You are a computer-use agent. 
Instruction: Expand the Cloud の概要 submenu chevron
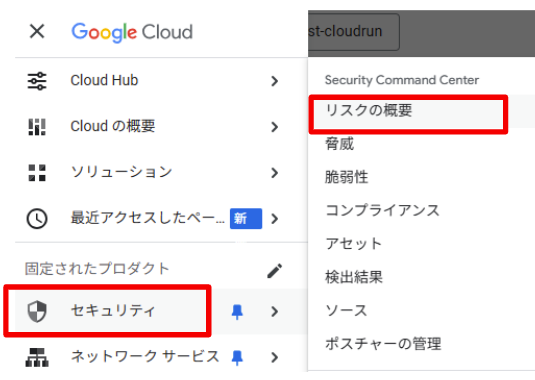click(274, 127)
